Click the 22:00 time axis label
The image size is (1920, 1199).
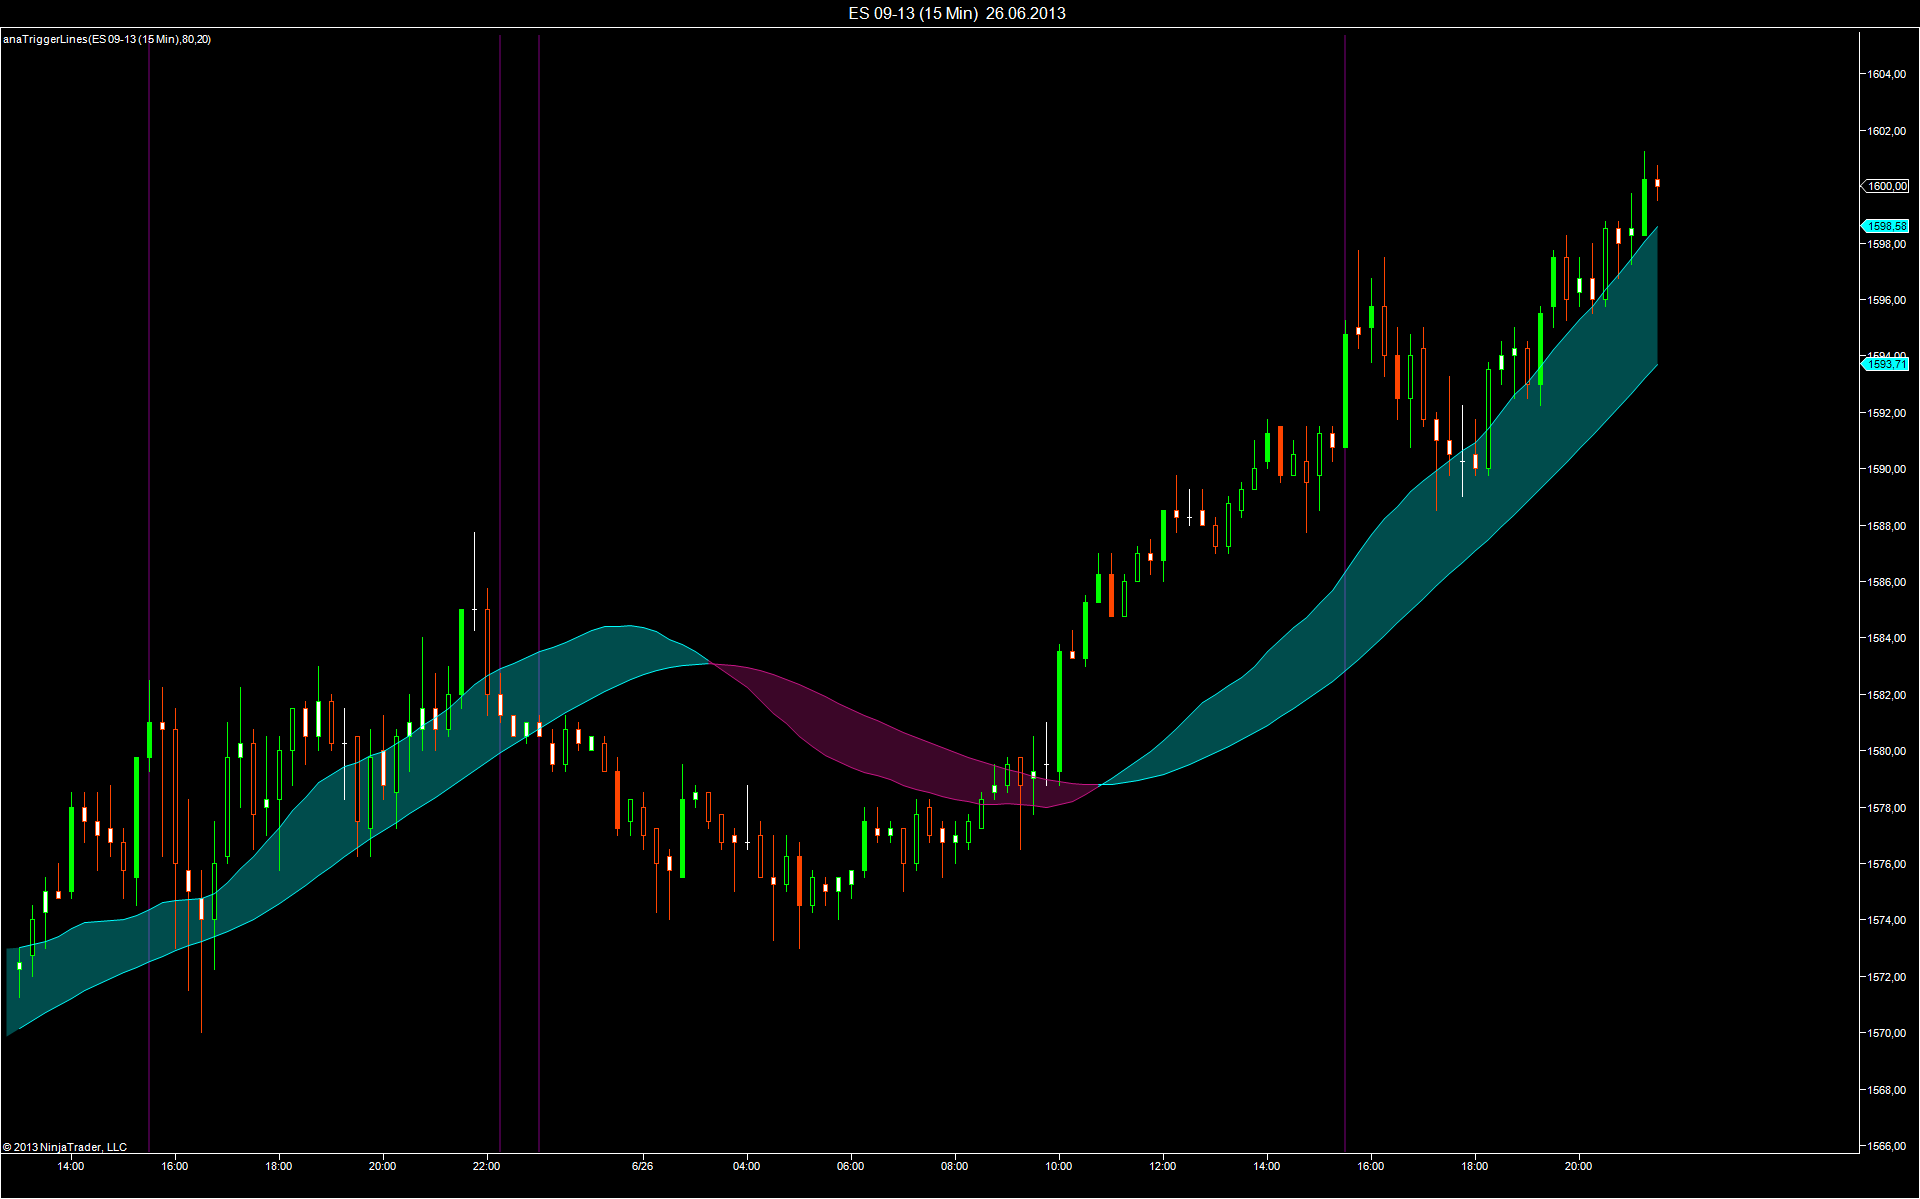[x=486, y=1166]
